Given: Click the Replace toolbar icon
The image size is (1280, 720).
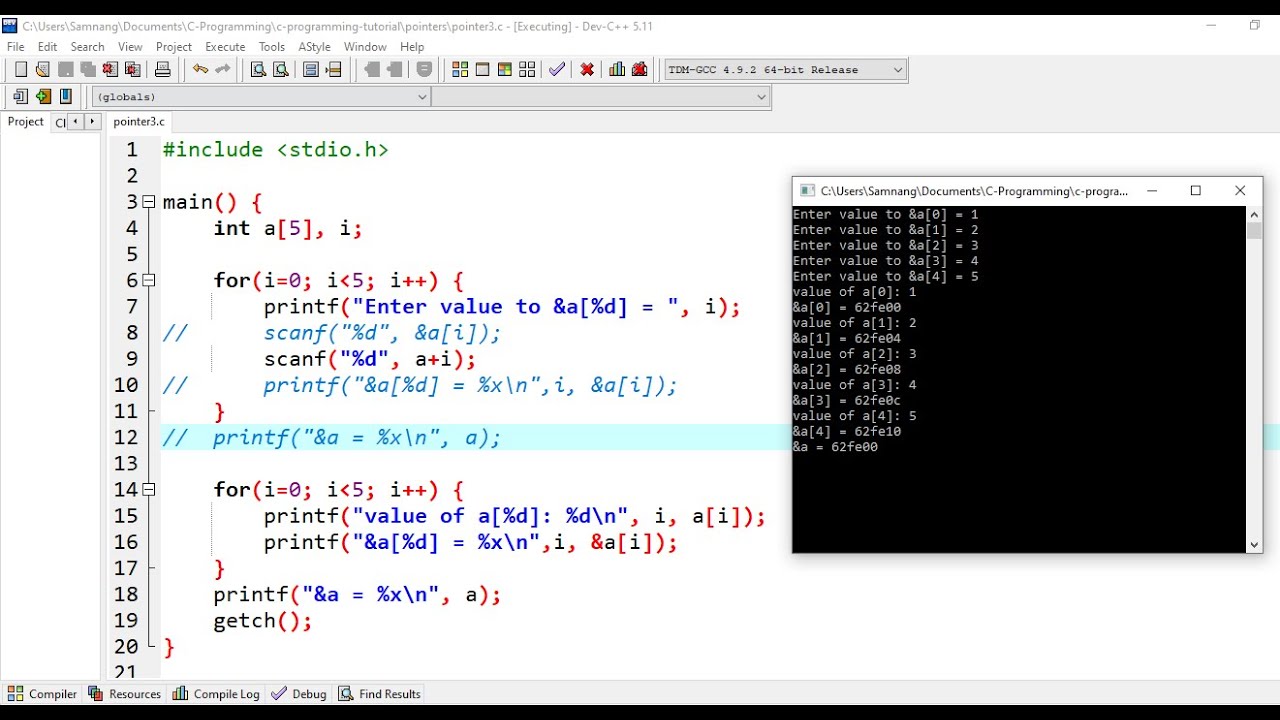Looking at the screenshot, I should 281,69.
